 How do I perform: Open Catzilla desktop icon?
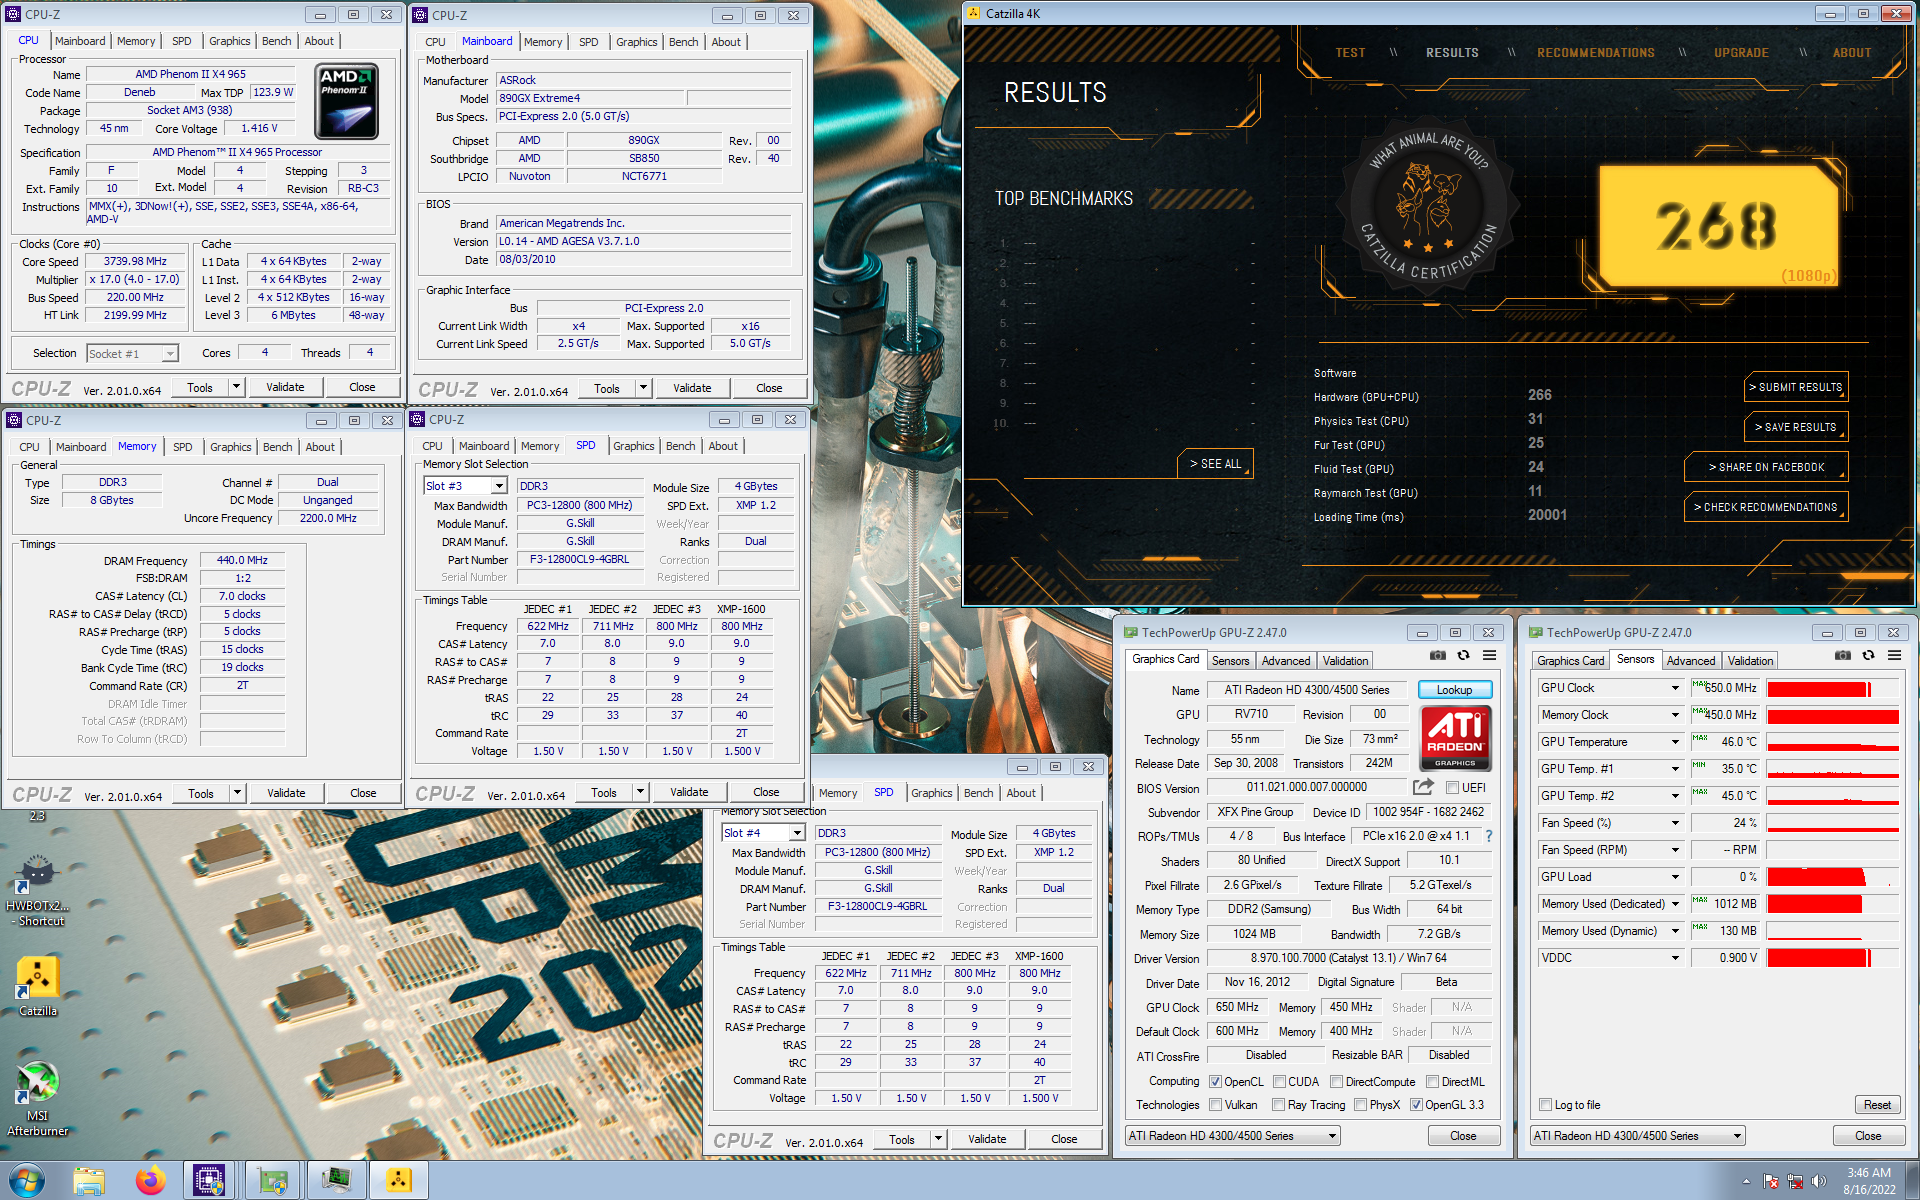pos(38,986)
